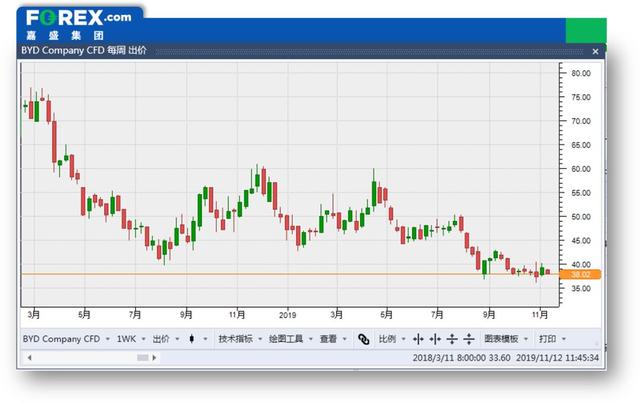
Task: Click the chart title BYD Company CFD 每周 出价
Action: [84, 51]
